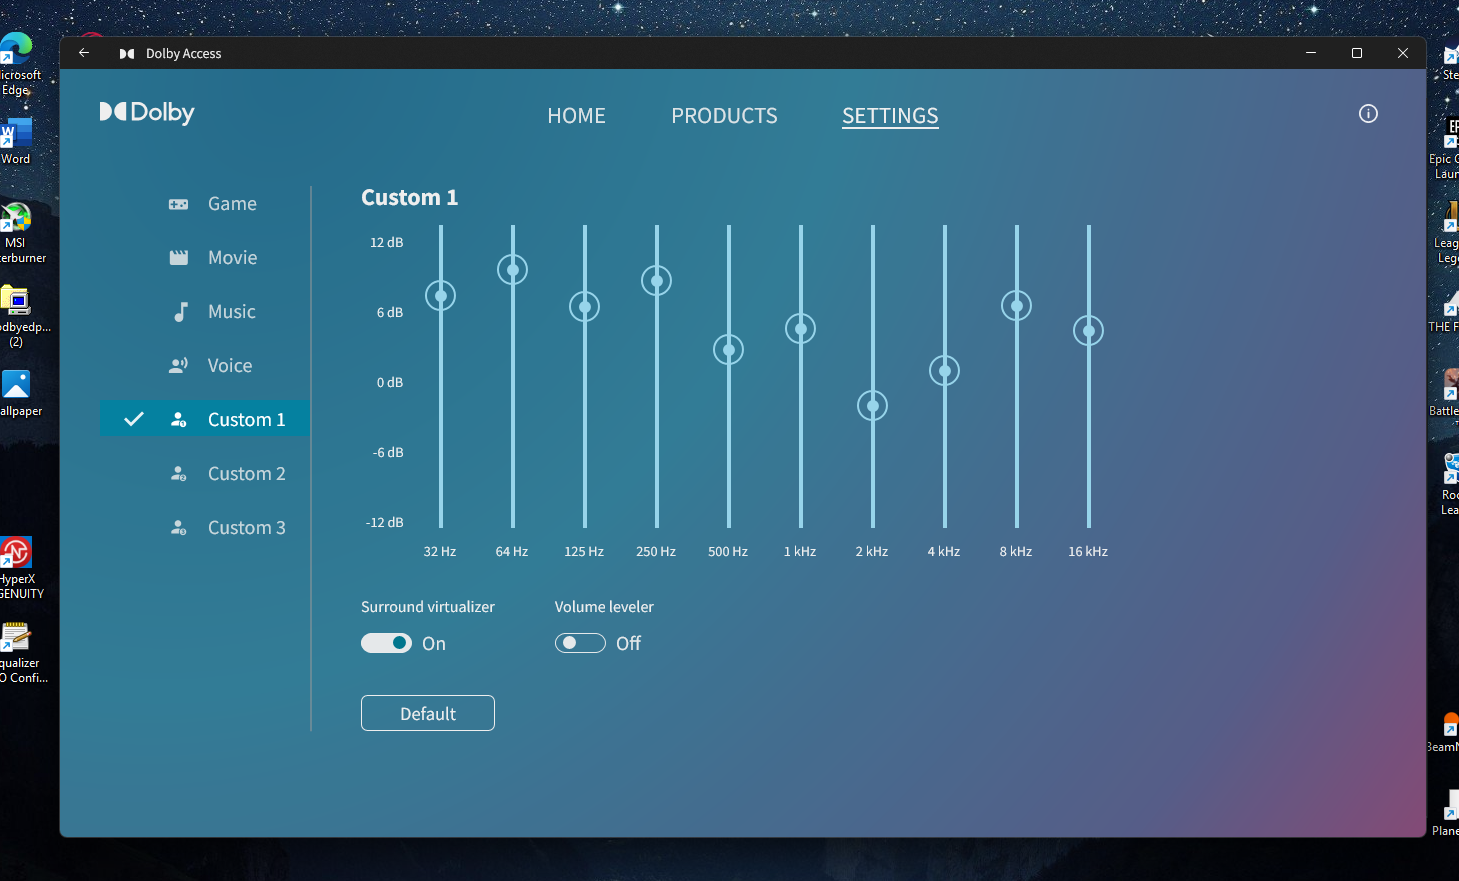Click the Custom 3 profile icon
The image size is (1459, 881).
click(x=179, y=528)
